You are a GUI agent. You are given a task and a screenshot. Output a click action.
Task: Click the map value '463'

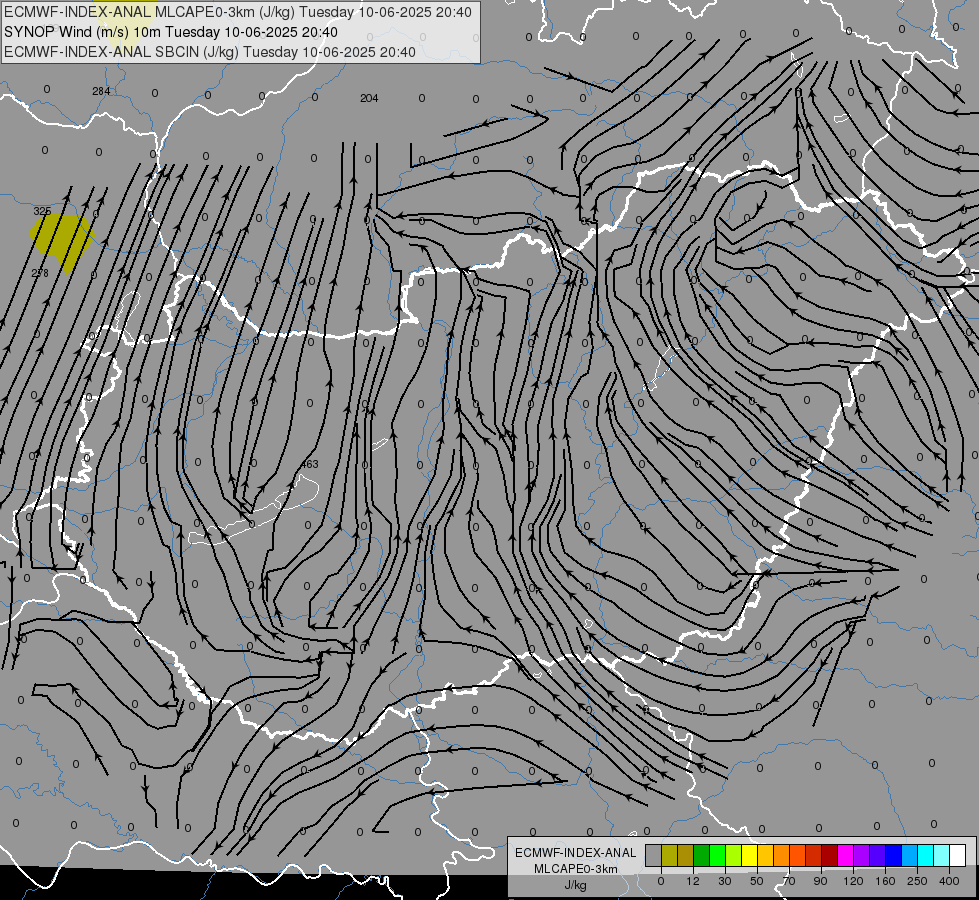[x=309, y=464]
